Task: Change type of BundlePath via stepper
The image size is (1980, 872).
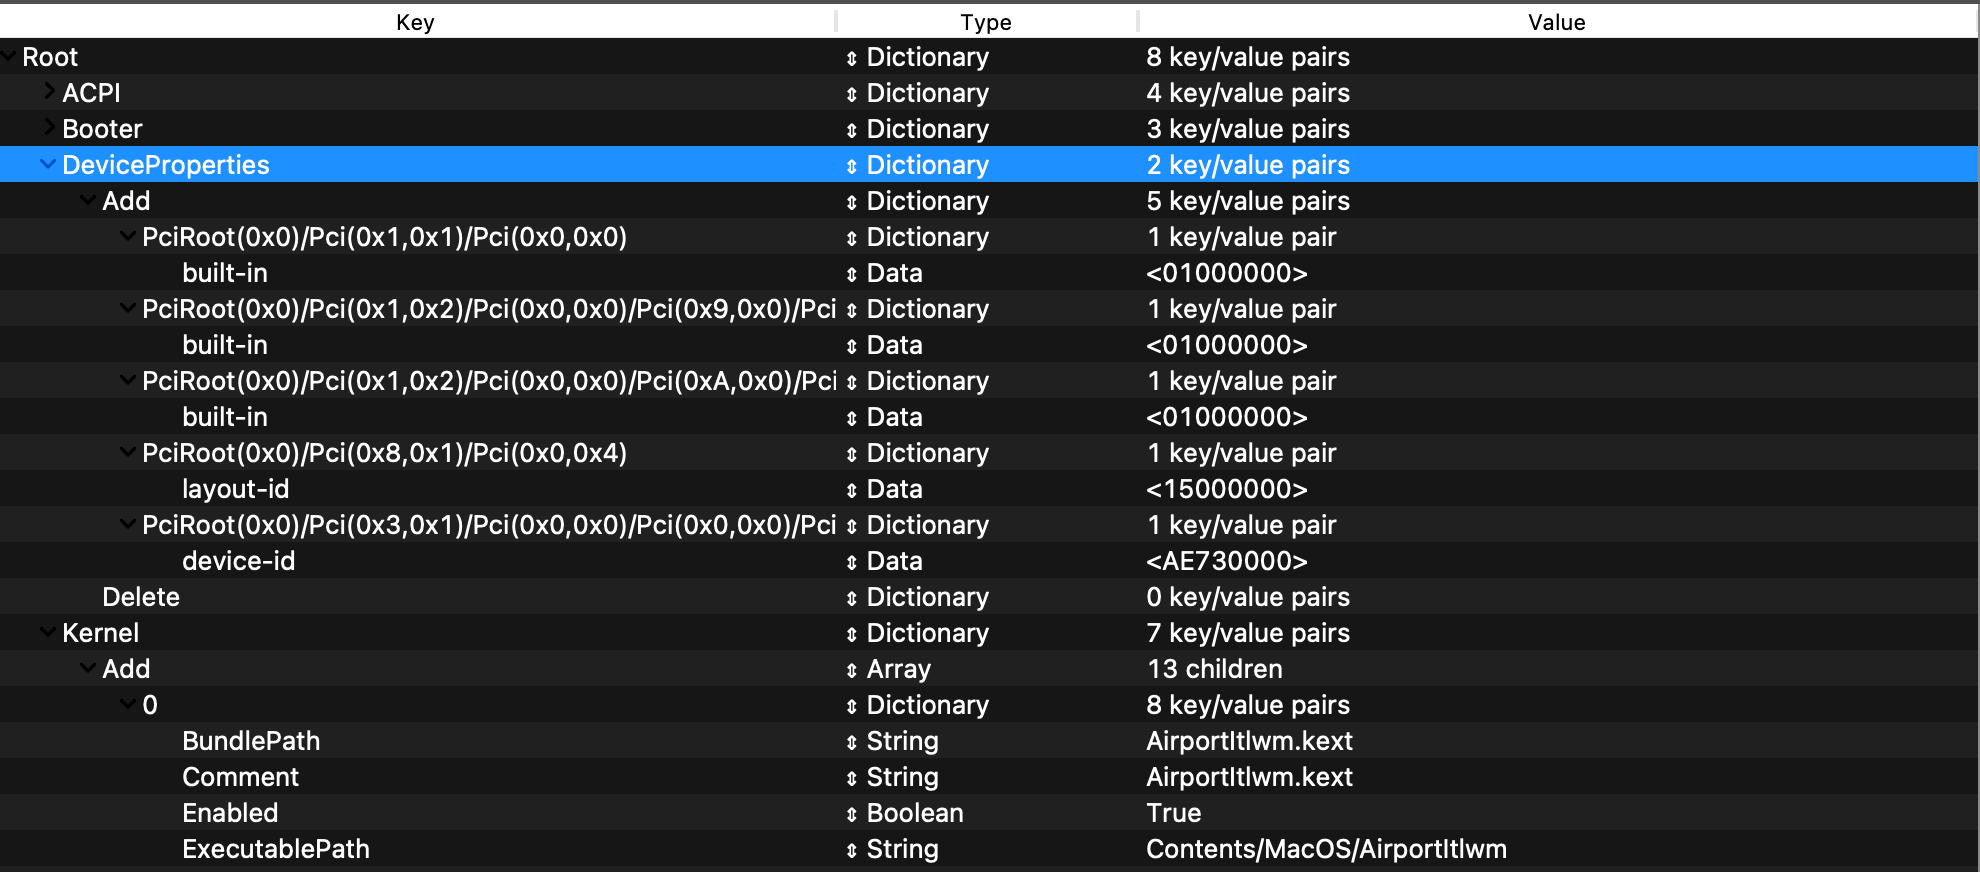Action: click(x=851, y=742)
